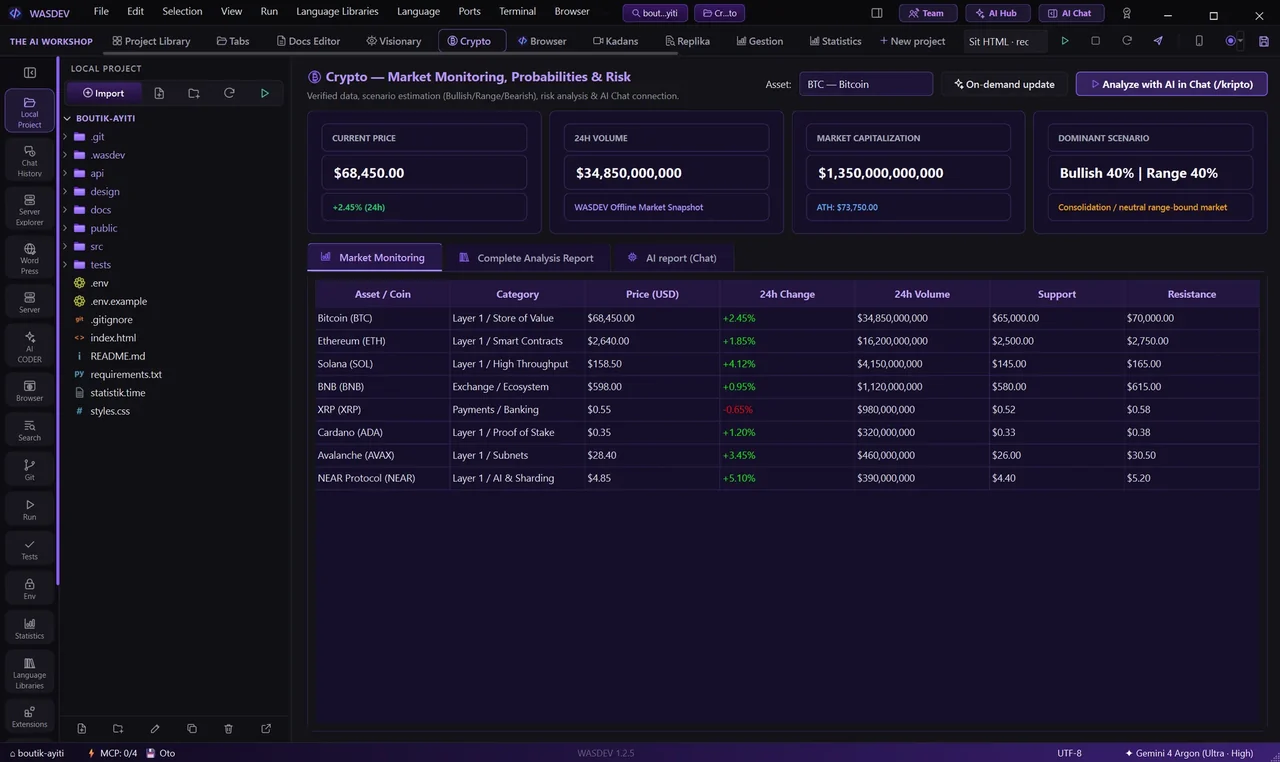Click the On-demand update button
Screen dimensions: 1280x762
click(x=1004, y=84)
